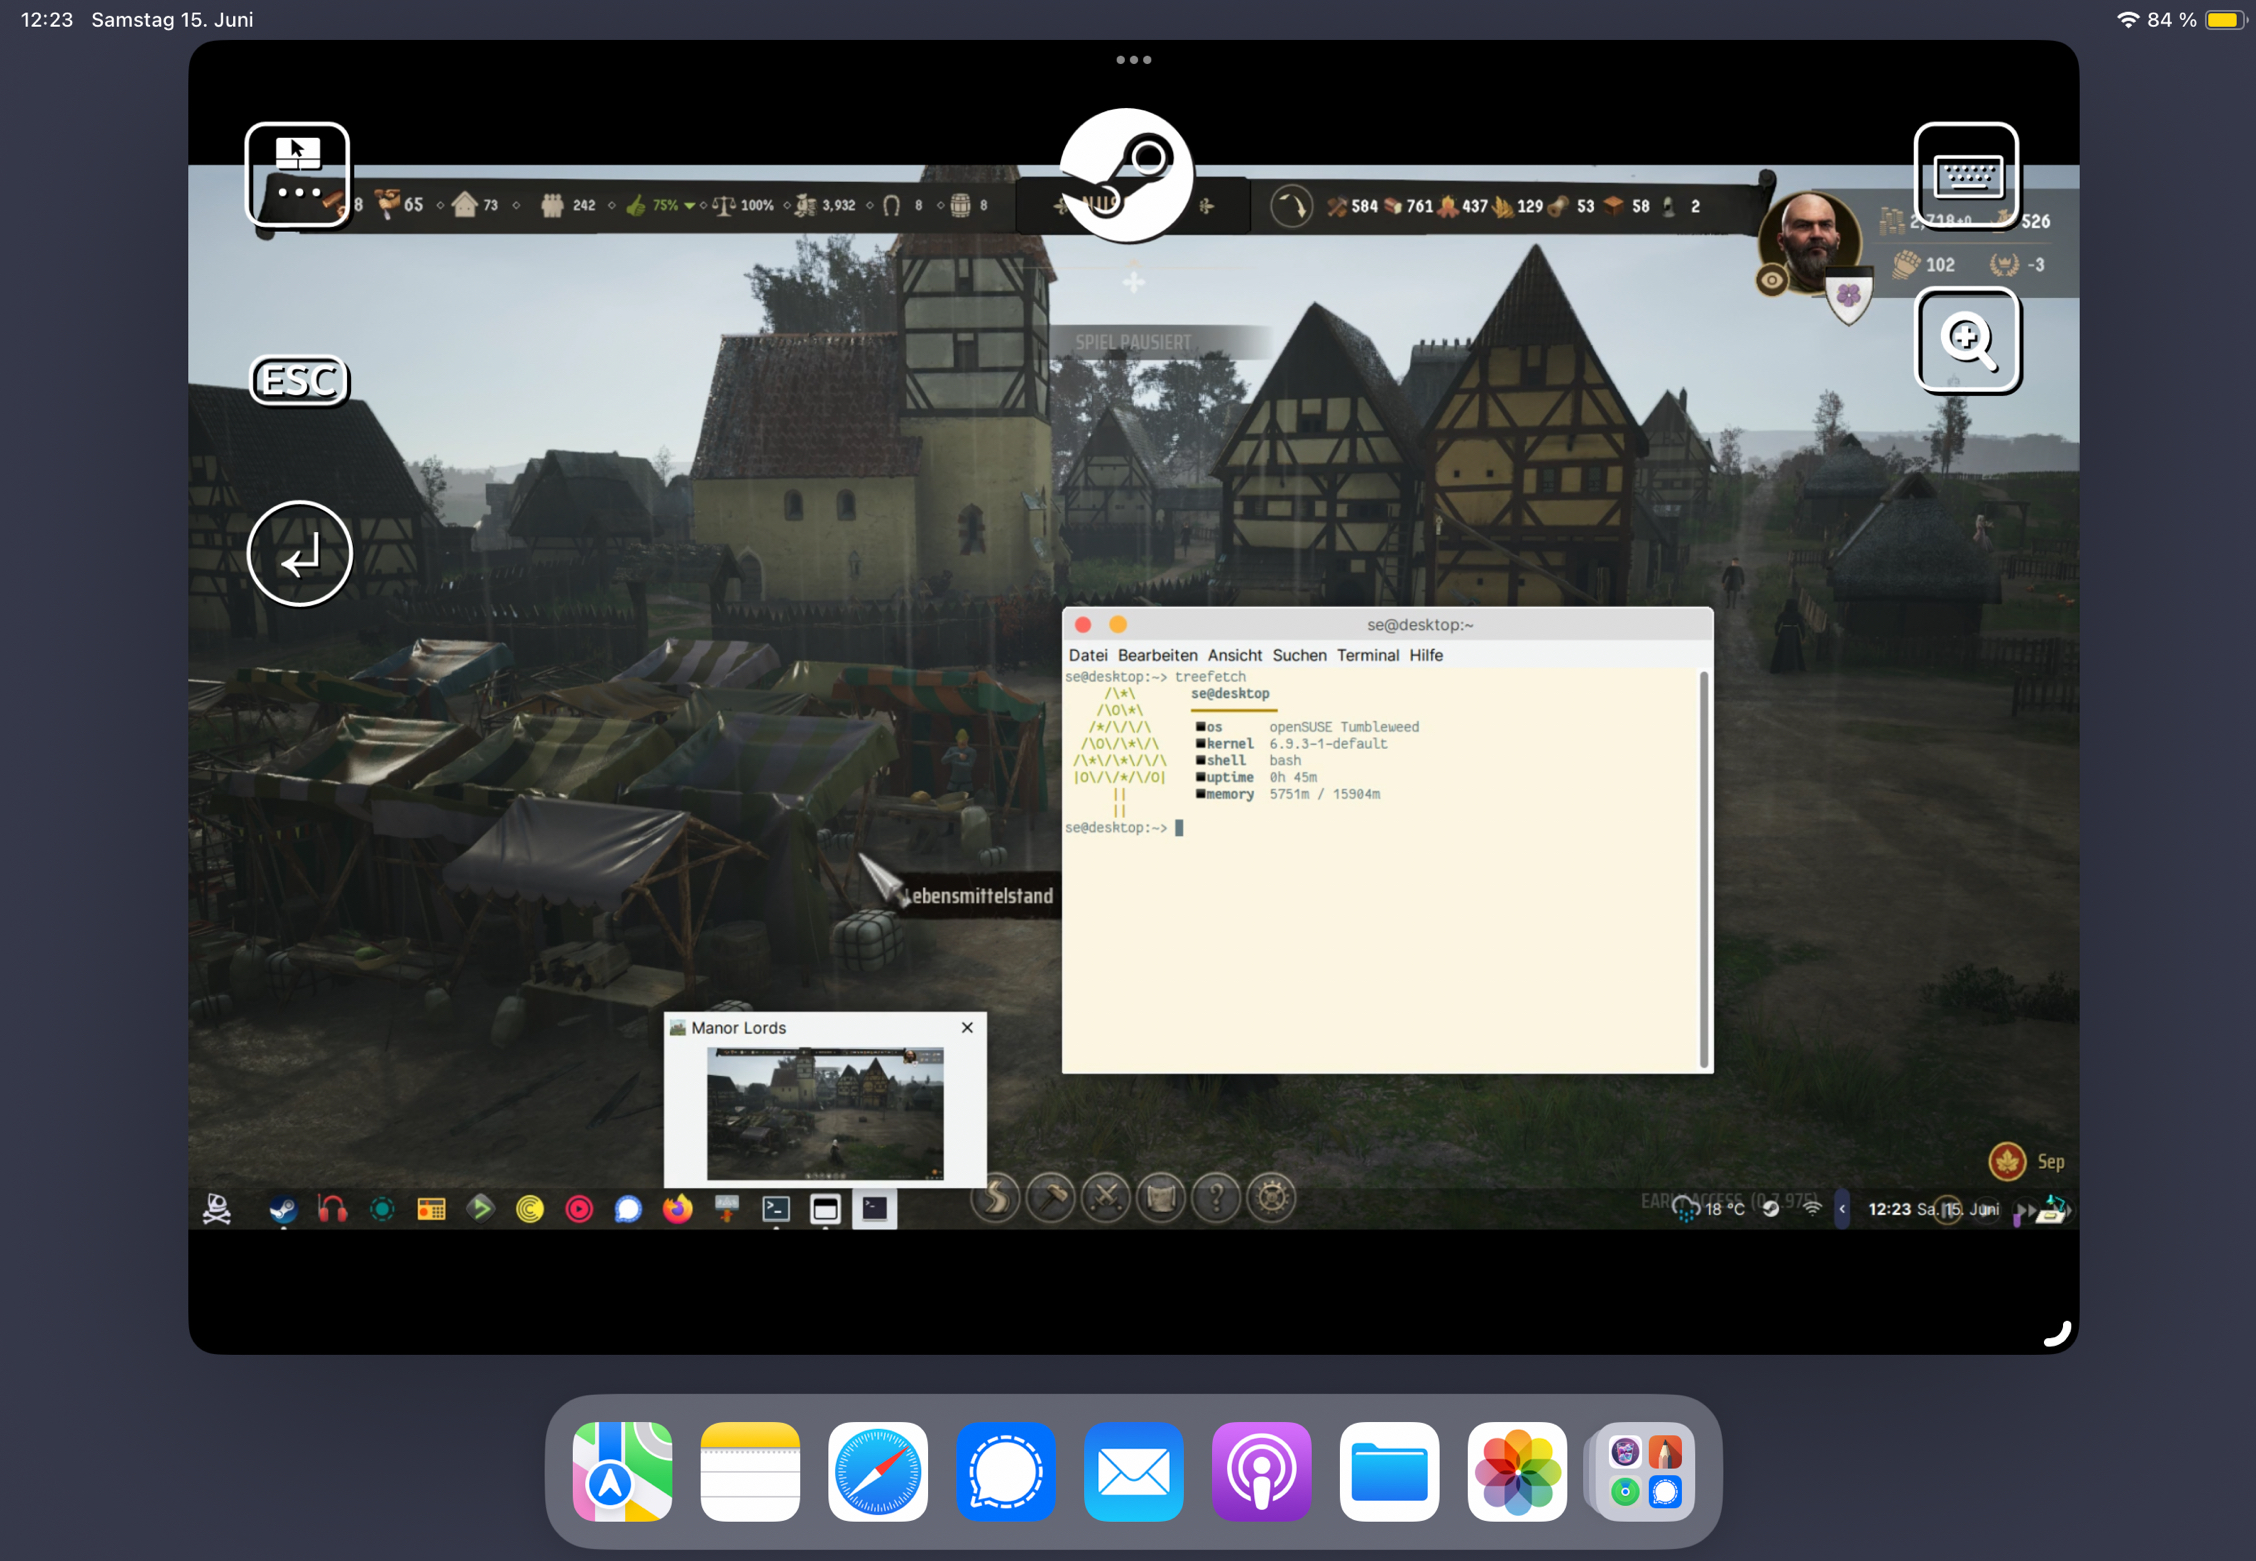Image resolution: width=2256 pixels, height=1561 pixels.
Task: Open the game settings gear button
Action: [1271, 1197]
